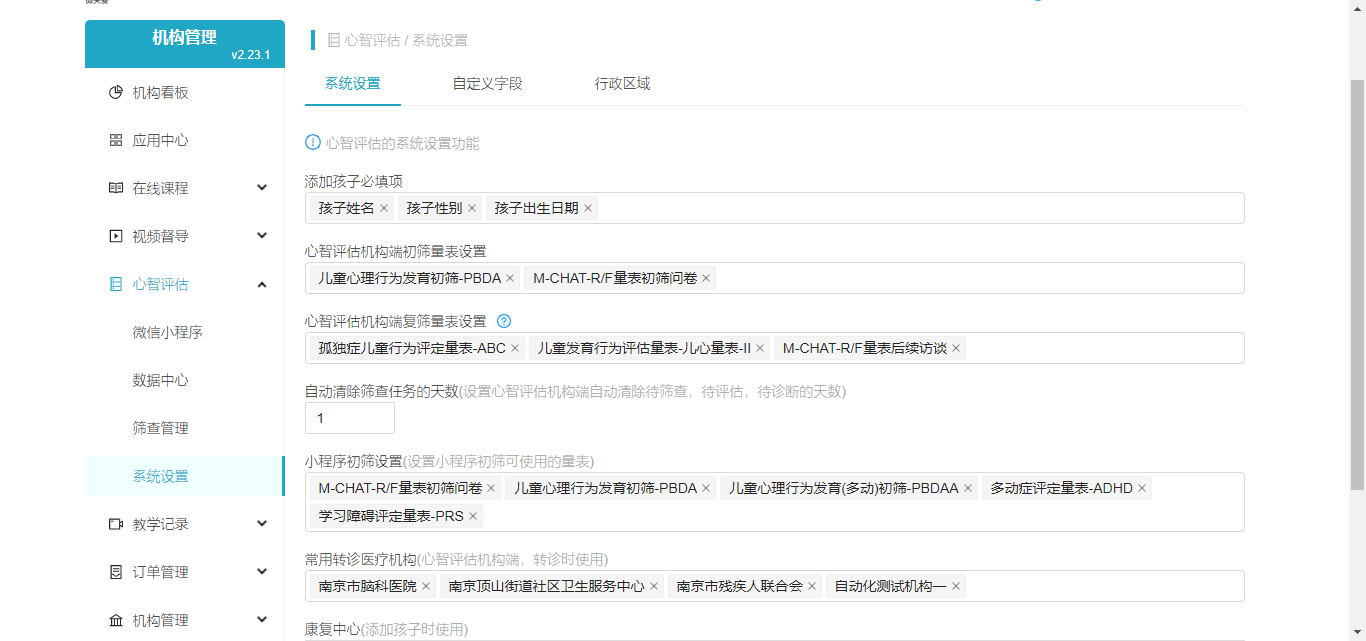Viewport: 1366px width, 641px height.
Task: Open the 行政区域 tab
Action: (x=622, y=84)
